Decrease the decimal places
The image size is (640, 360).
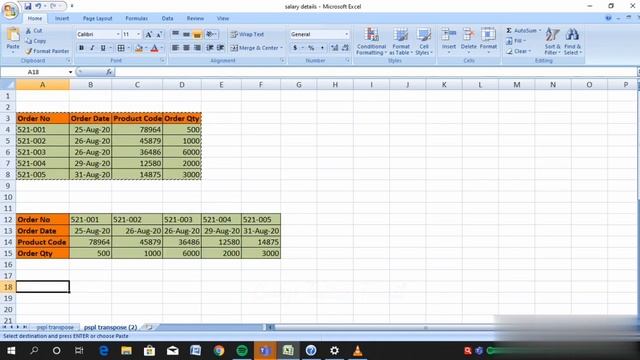tap(345, 48)
